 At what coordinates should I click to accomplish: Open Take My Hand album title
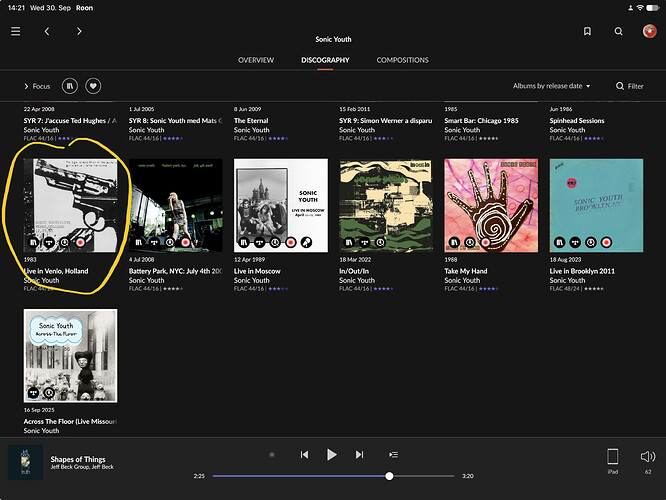click(x=466, y=271)
